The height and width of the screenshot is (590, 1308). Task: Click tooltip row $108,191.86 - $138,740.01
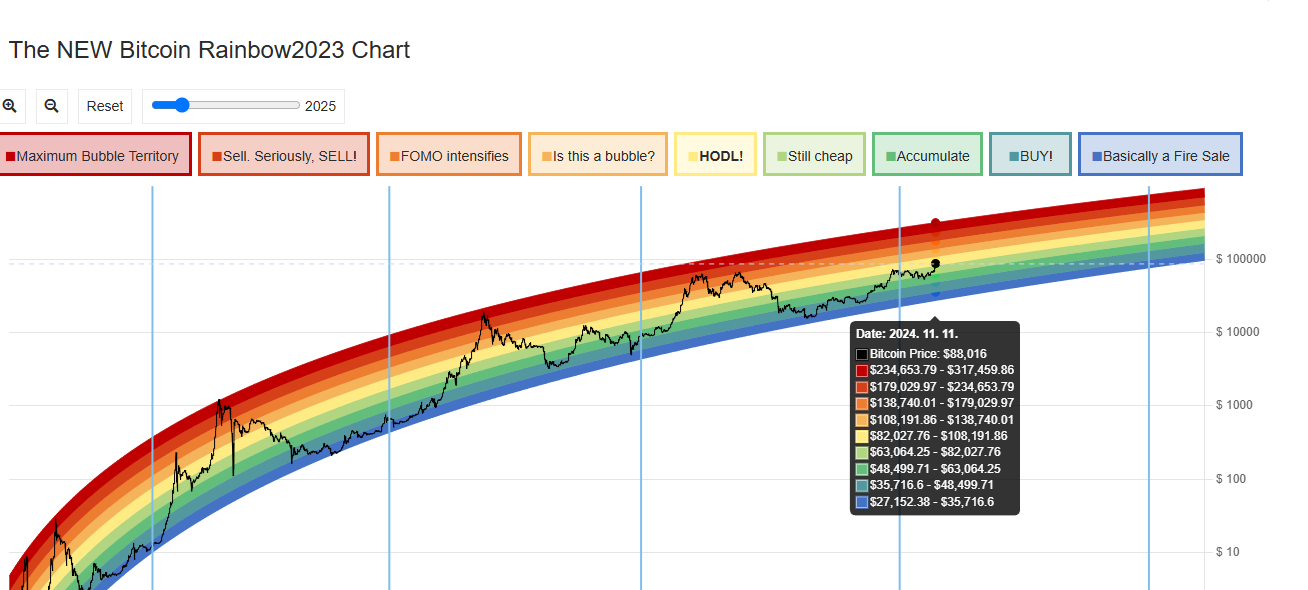coord(935,420)
